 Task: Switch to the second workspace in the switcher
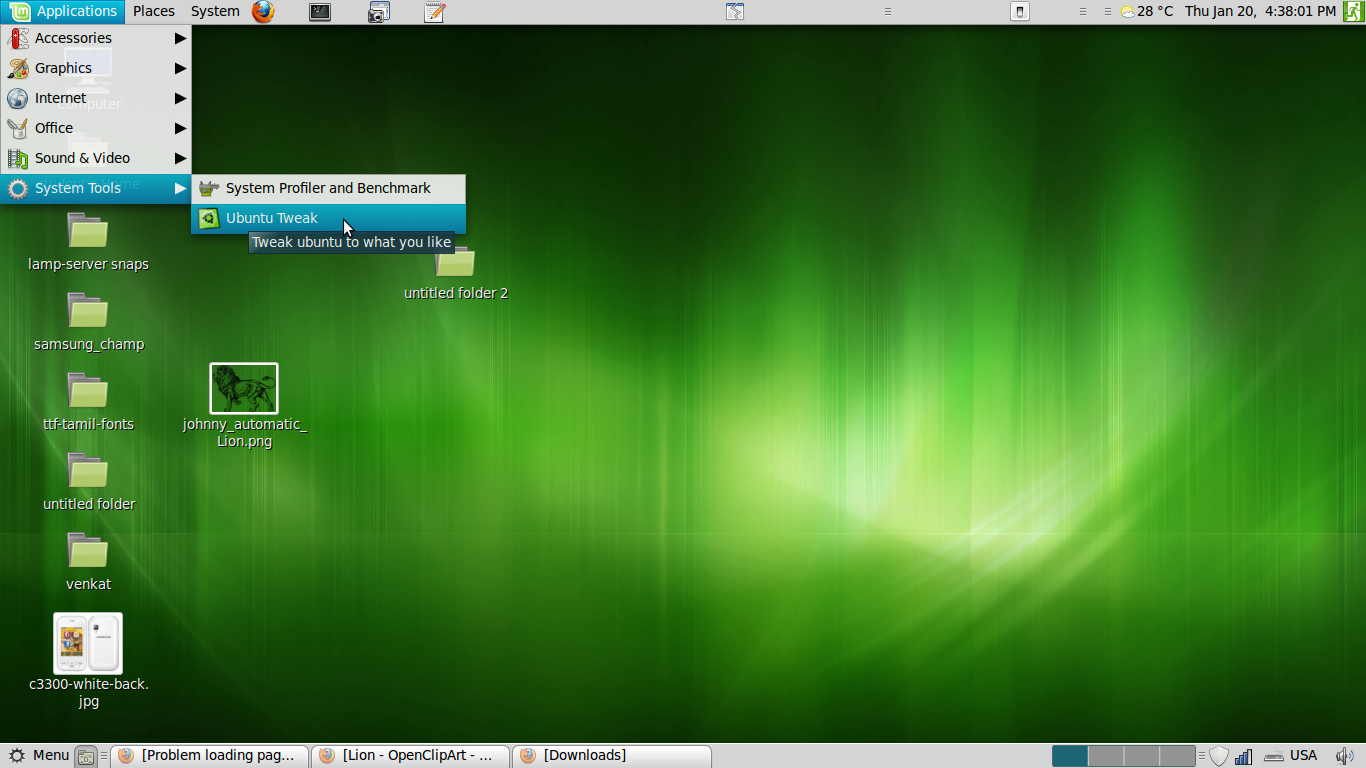coord(1105,755)
